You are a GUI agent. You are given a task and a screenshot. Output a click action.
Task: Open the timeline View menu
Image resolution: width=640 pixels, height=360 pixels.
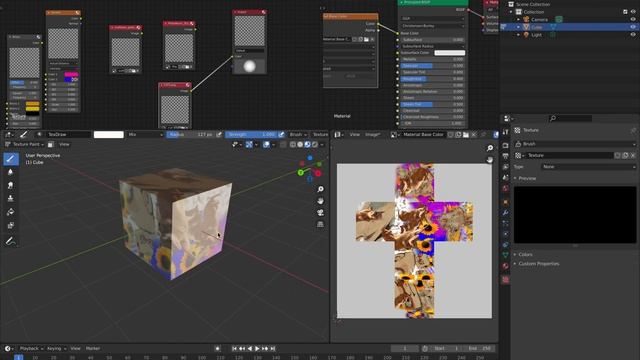[x=76, y=348]
